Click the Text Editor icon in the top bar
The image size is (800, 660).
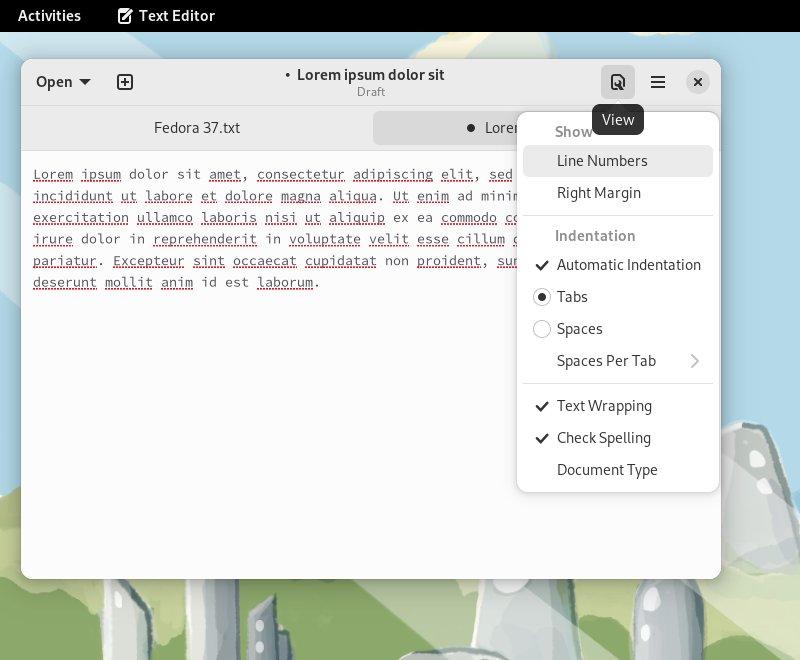(124, 15)
